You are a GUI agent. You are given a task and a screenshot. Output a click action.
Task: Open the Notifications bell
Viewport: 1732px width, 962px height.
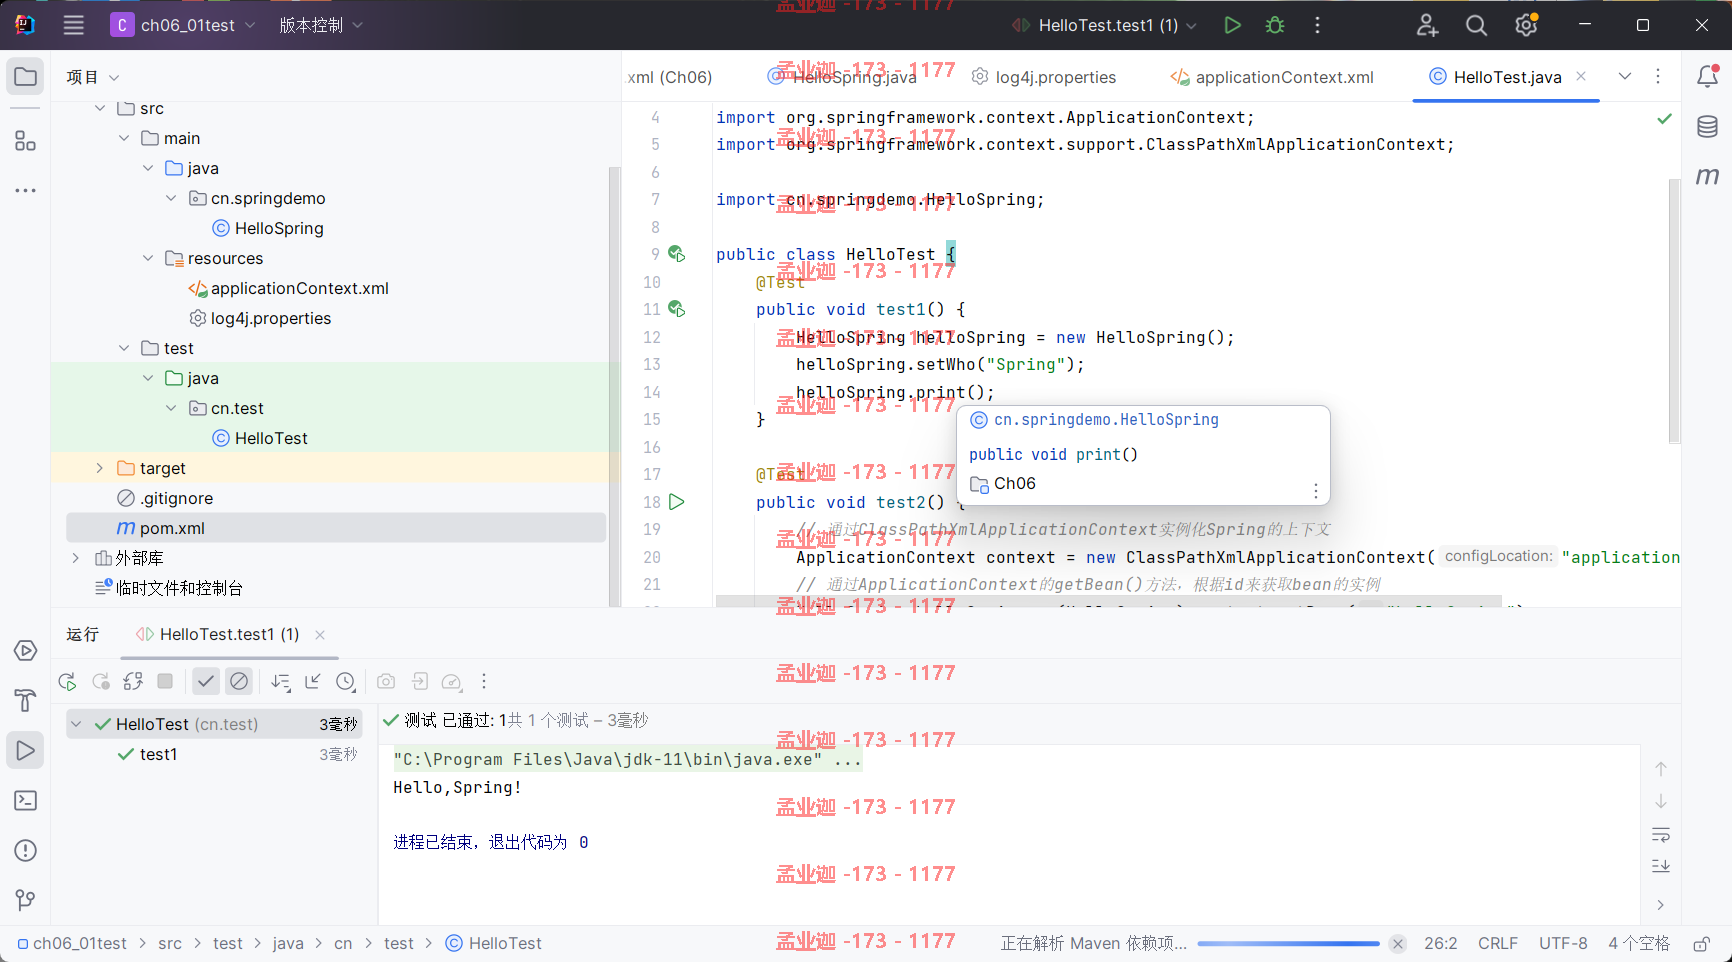pyautogui.click(x=1708, y=76)
